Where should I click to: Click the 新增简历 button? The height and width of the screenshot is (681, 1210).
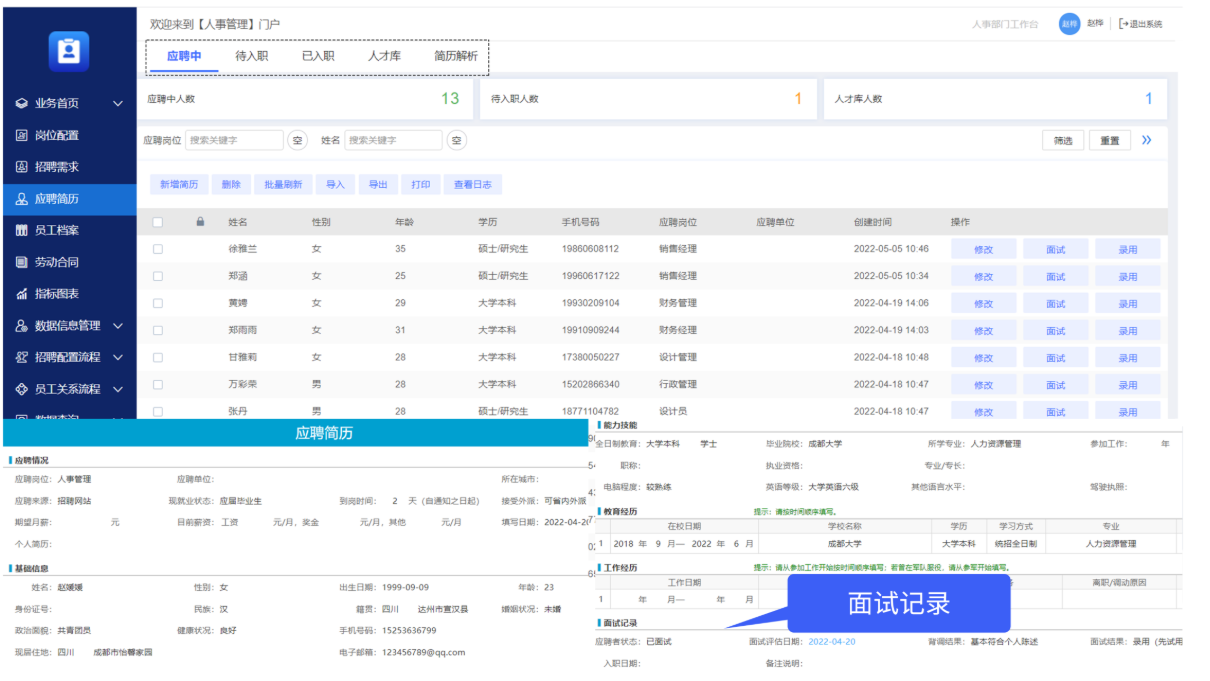coord(180,185)
